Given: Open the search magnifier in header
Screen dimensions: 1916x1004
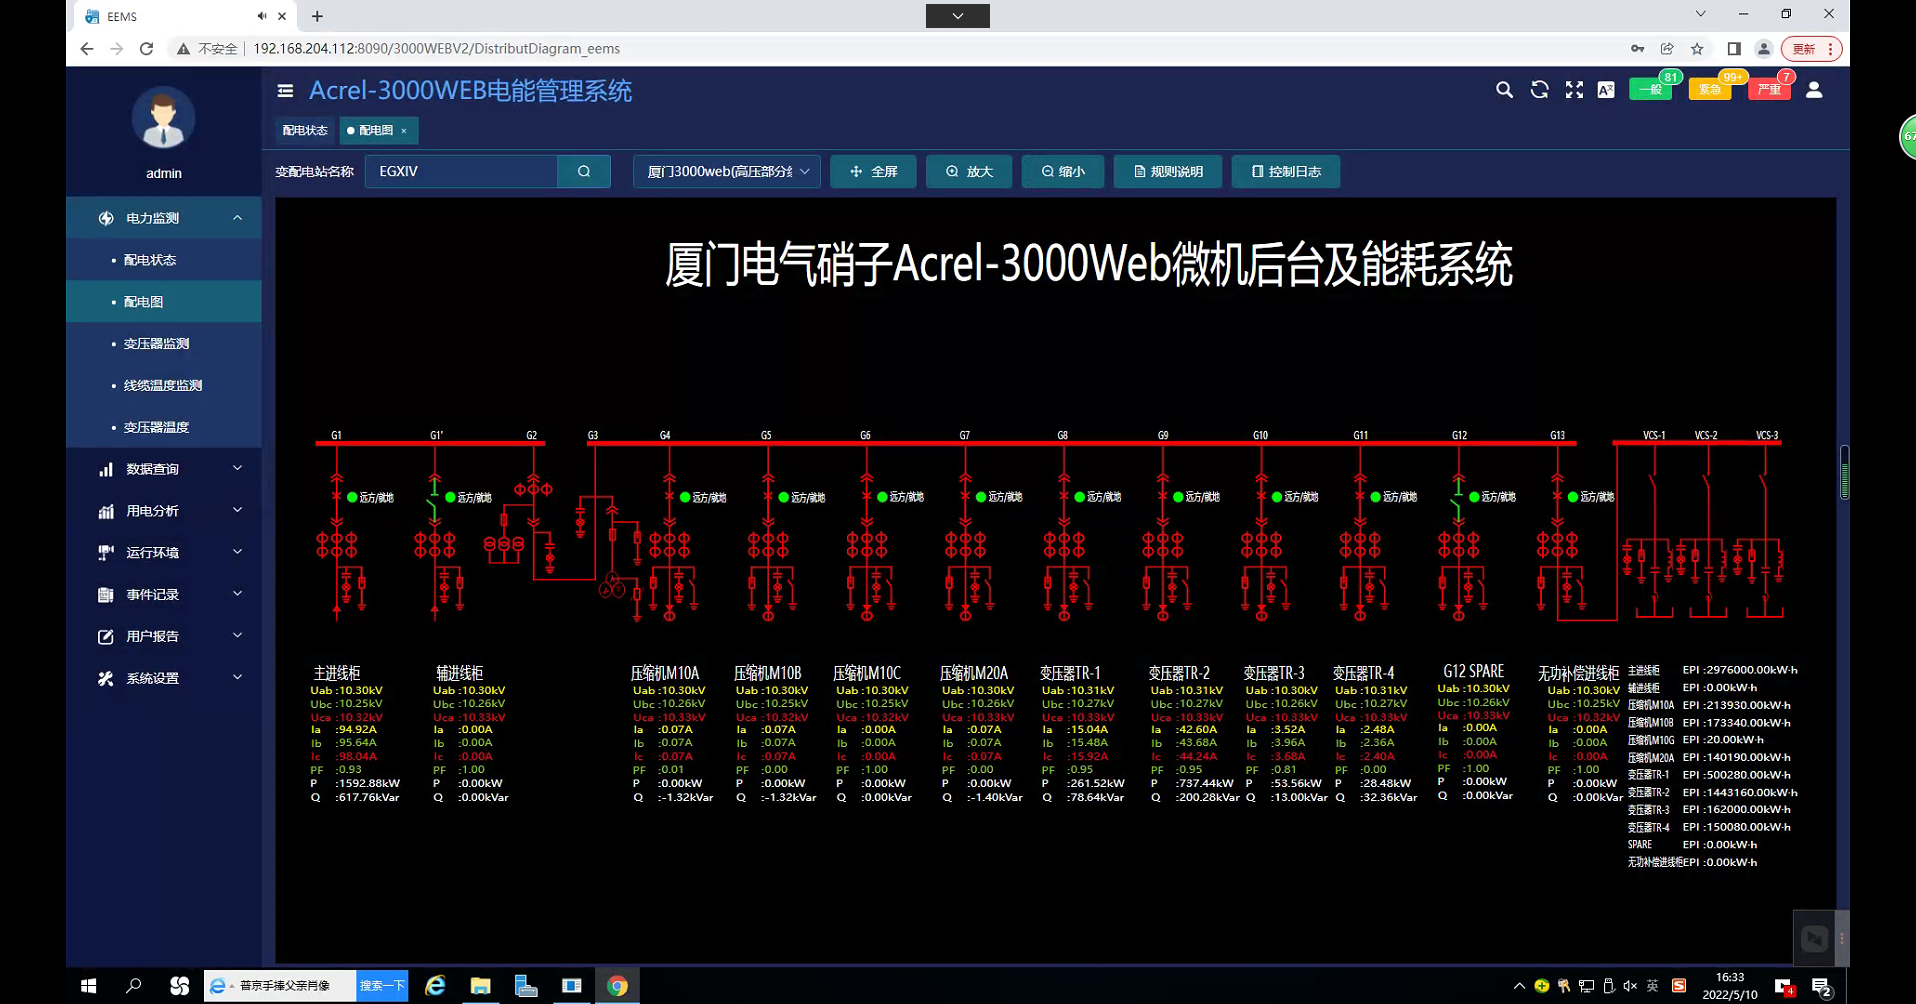Looking at the screenshot, I should pyautogui.click(x=1504, y=90).
